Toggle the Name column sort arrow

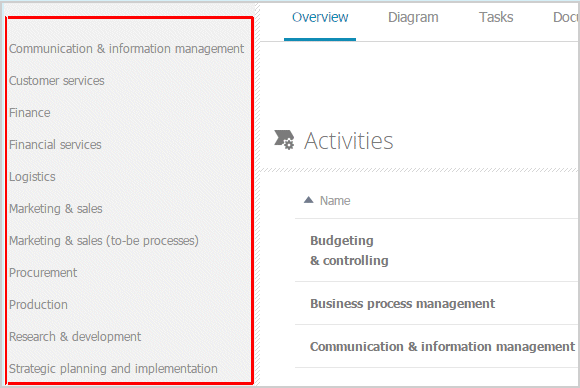pyautogui.click(x=308, y=200)
